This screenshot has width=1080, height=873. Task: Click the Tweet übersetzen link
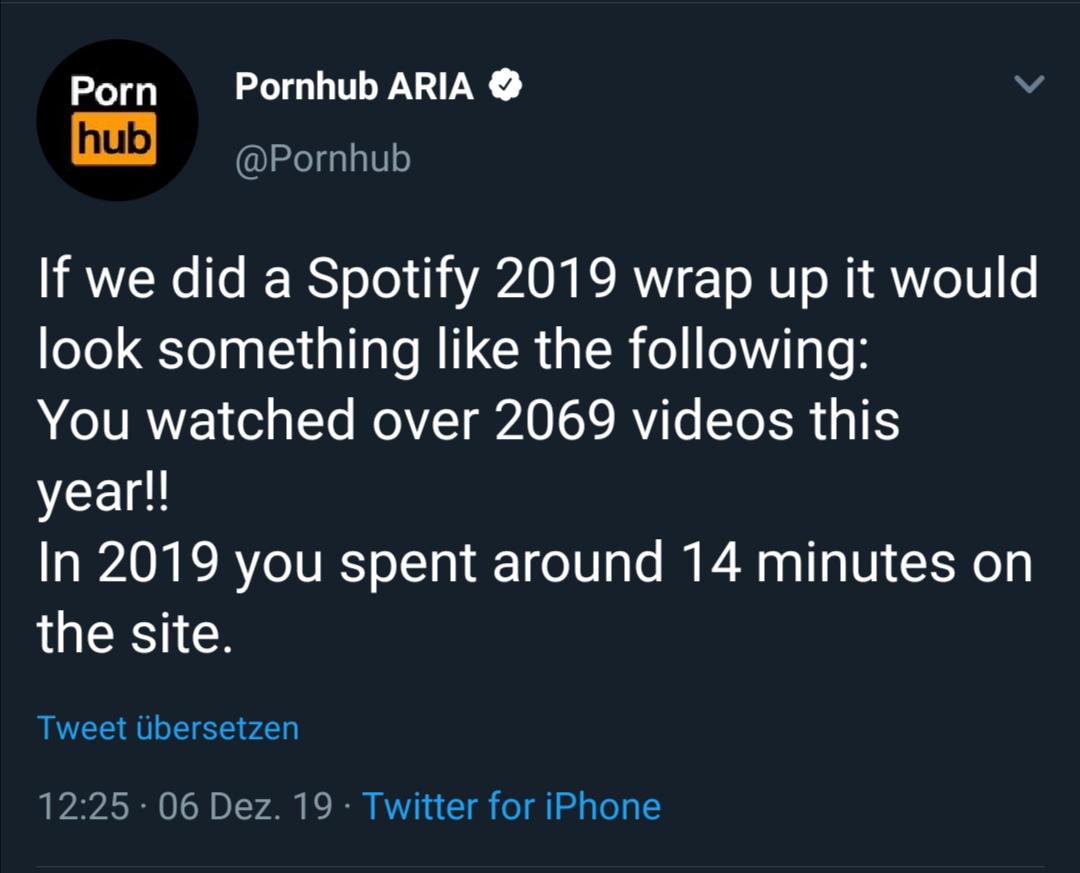168,727
